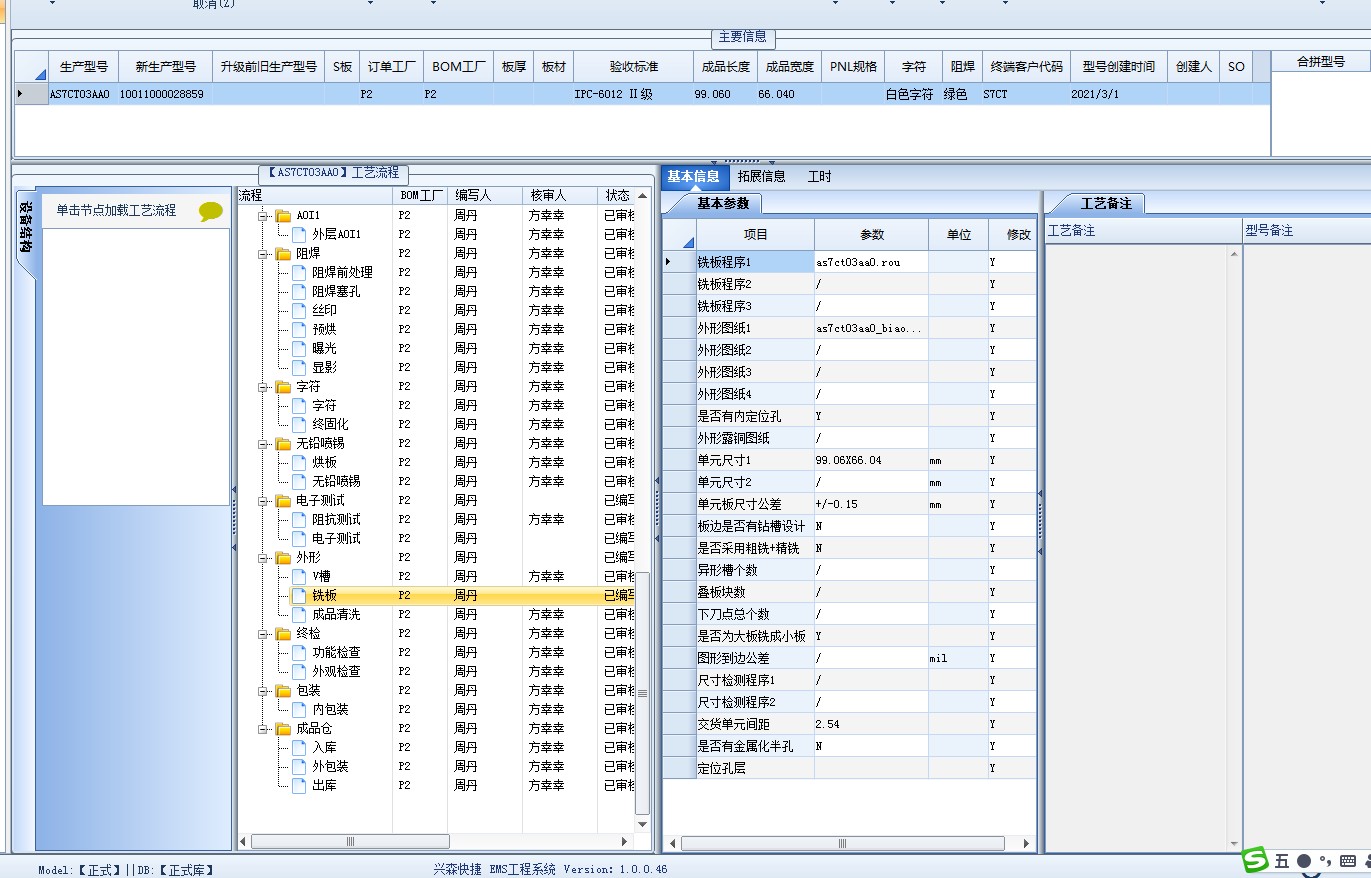Click the document icon beside 显影
The image size is (1371, 878).
[x=299, y=367]
